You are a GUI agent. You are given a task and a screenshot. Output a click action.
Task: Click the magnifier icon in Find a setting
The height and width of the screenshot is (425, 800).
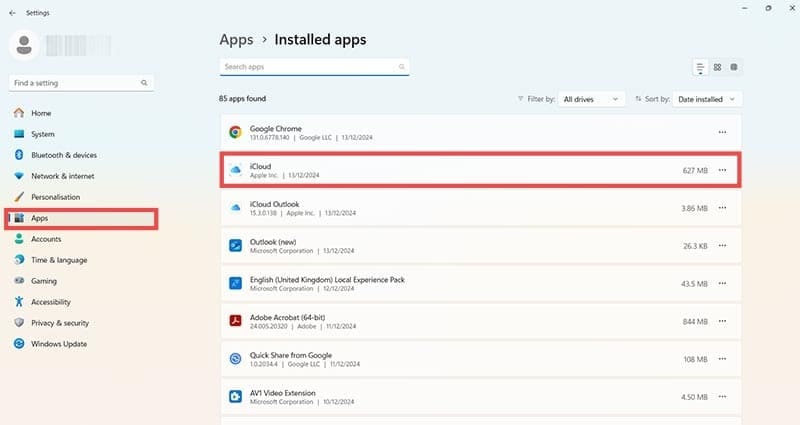click(x=144, y=83)
